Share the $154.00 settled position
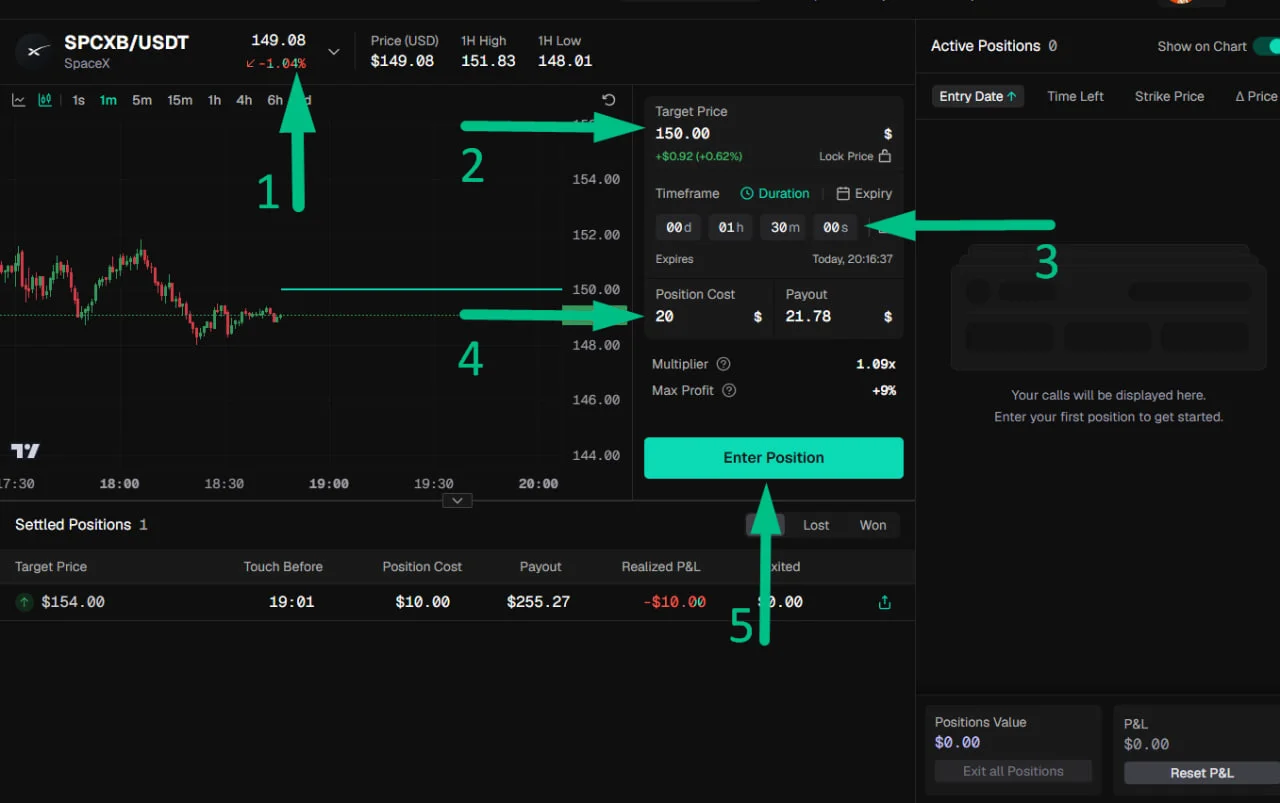The width and height of the screenshot is (1280, 803). [884, 602]
